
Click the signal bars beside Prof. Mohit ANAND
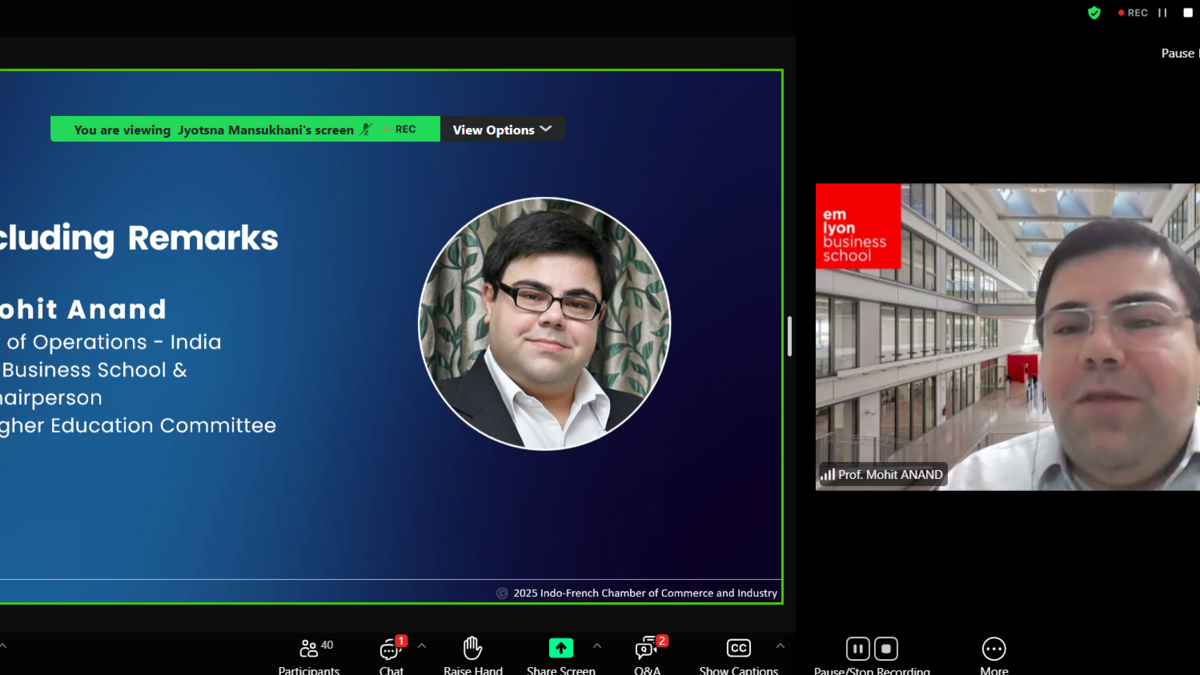828,475
